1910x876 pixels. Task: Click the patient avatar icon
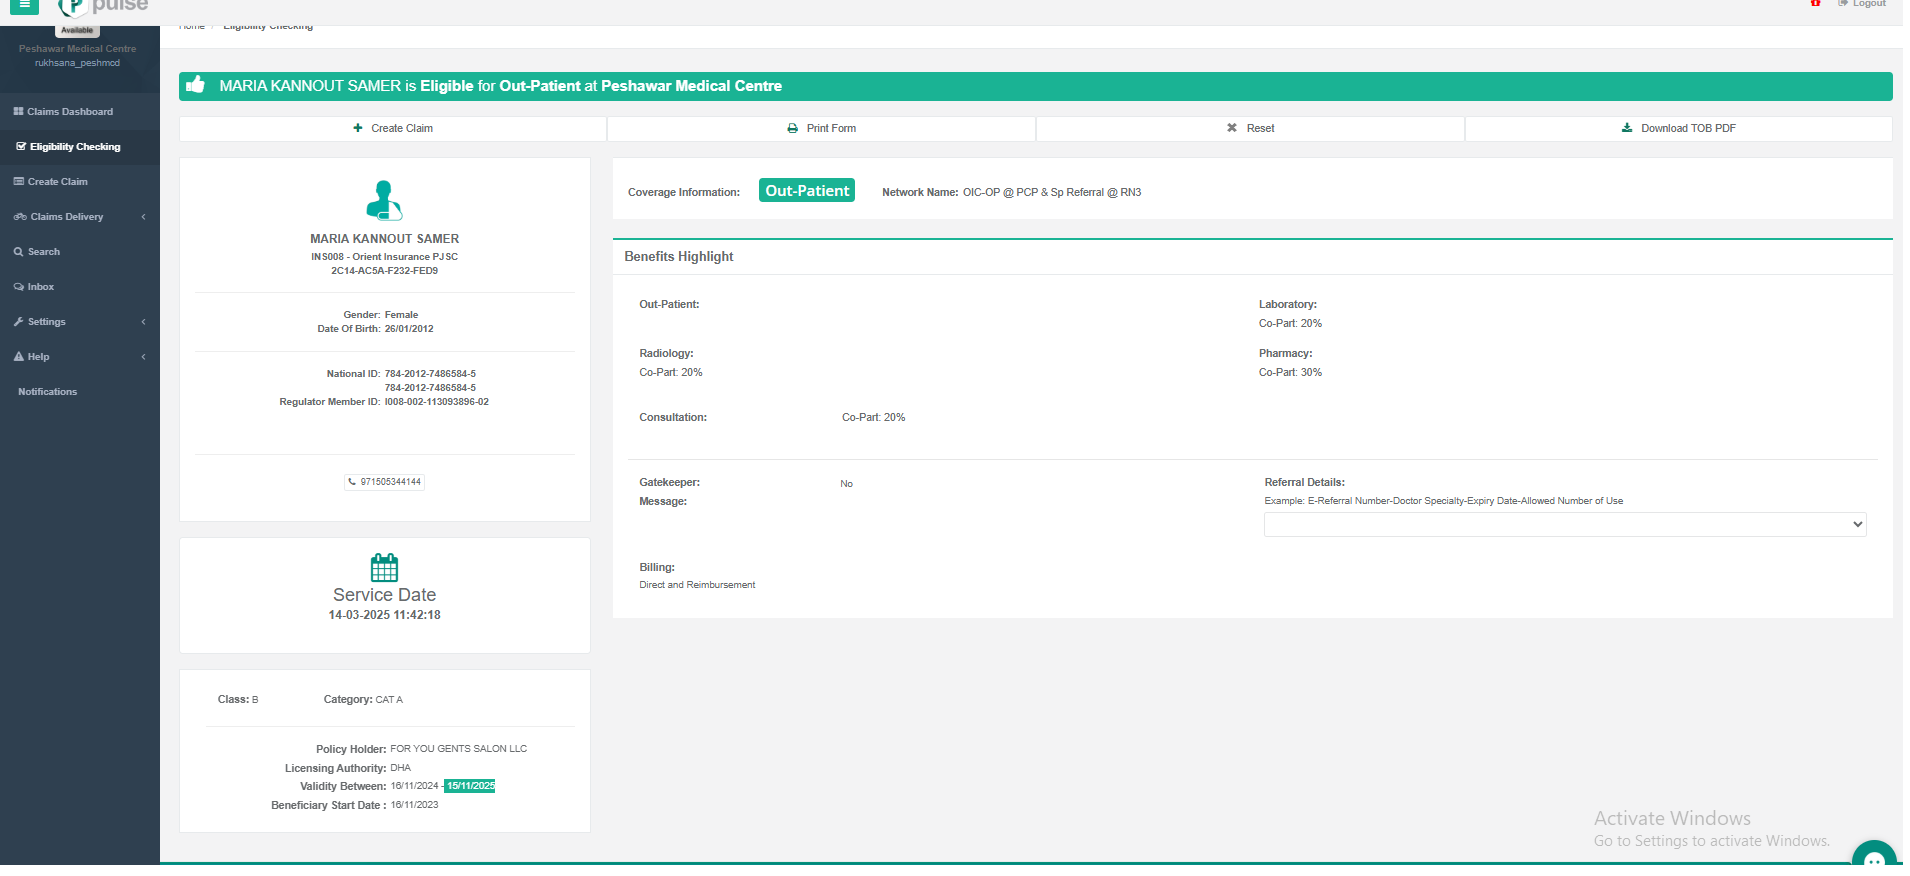[x=384, y=200]
